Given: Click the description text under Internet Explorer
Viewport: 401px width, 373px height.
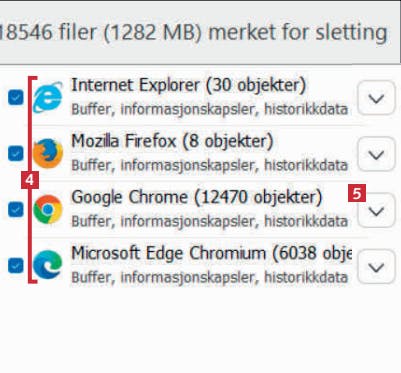Looking at the screenshot, I should pos(210,109).
